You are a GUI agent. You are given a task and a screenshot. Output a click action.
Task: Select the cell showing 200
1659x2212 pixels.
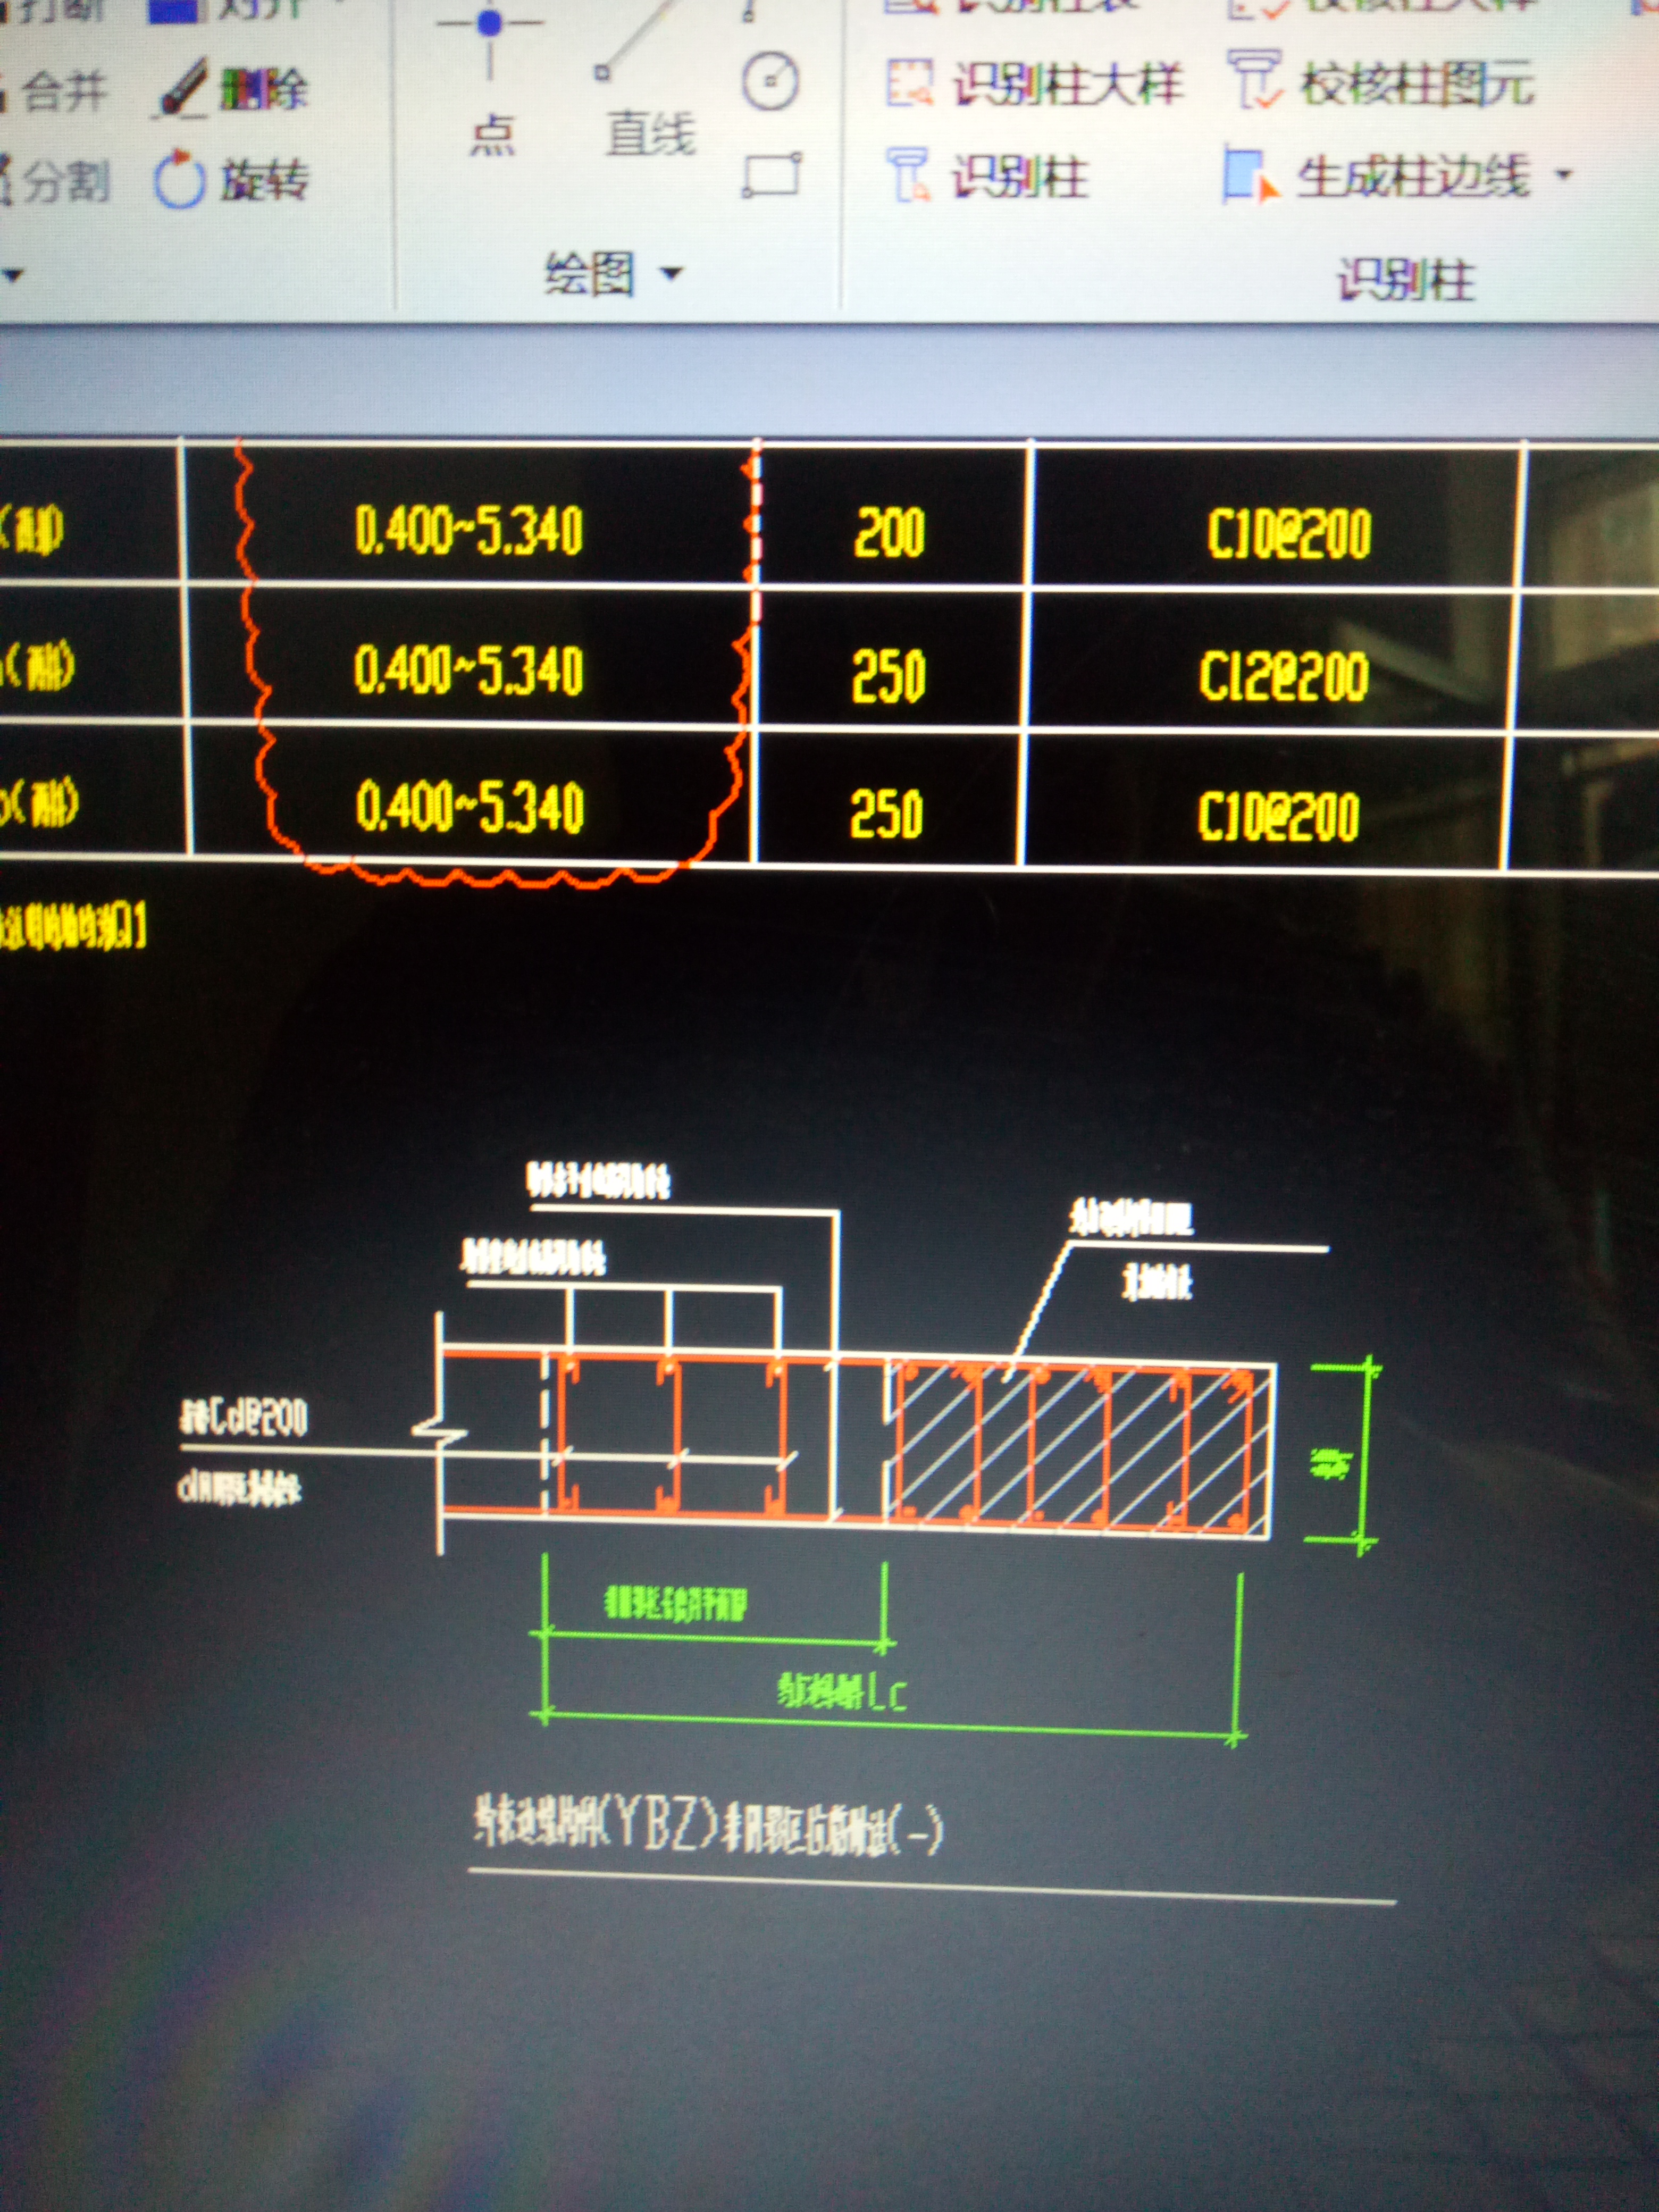890,532
